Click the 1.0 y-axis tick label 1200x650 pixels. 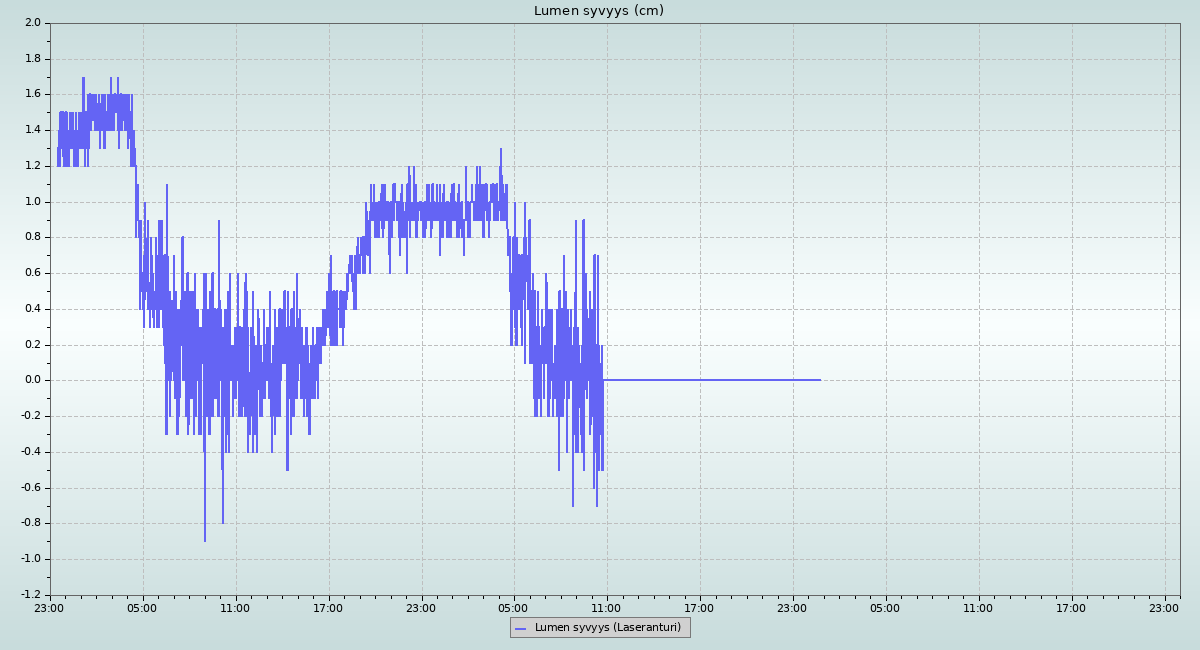[x=32, y=201]
